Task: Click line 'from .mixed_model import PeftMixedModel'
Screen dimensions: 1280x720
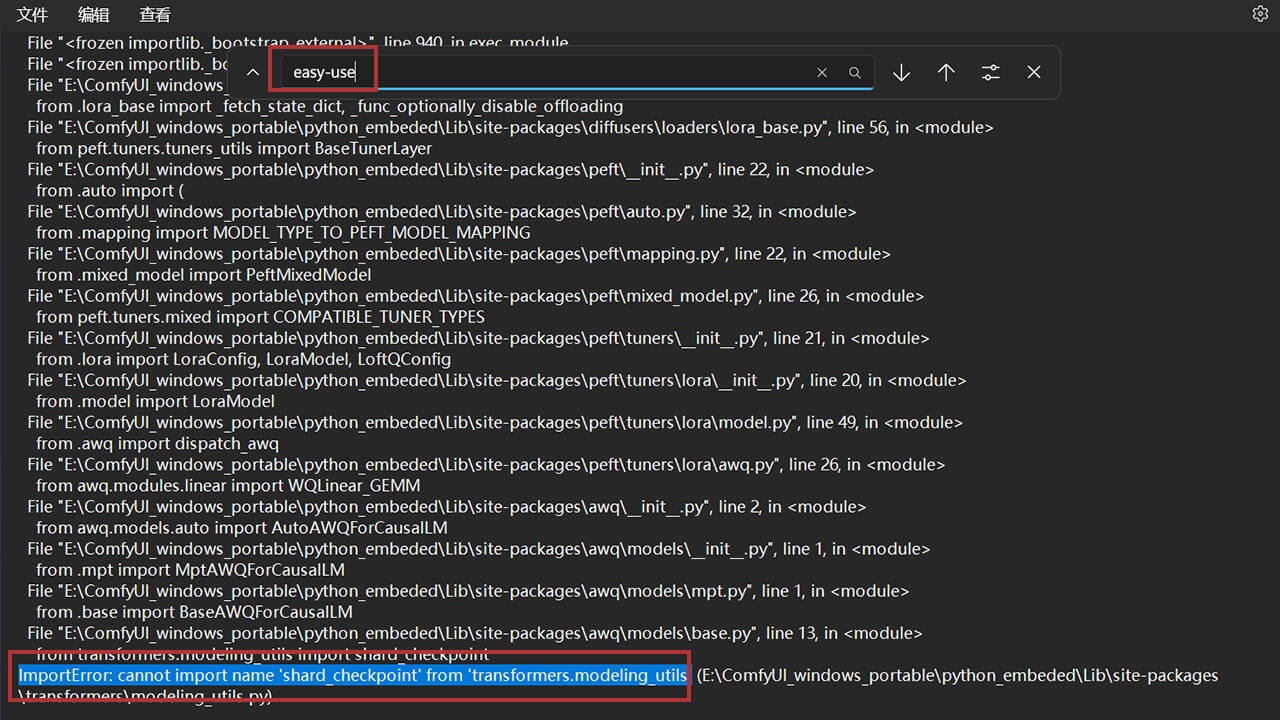Action: pos(203,274)
